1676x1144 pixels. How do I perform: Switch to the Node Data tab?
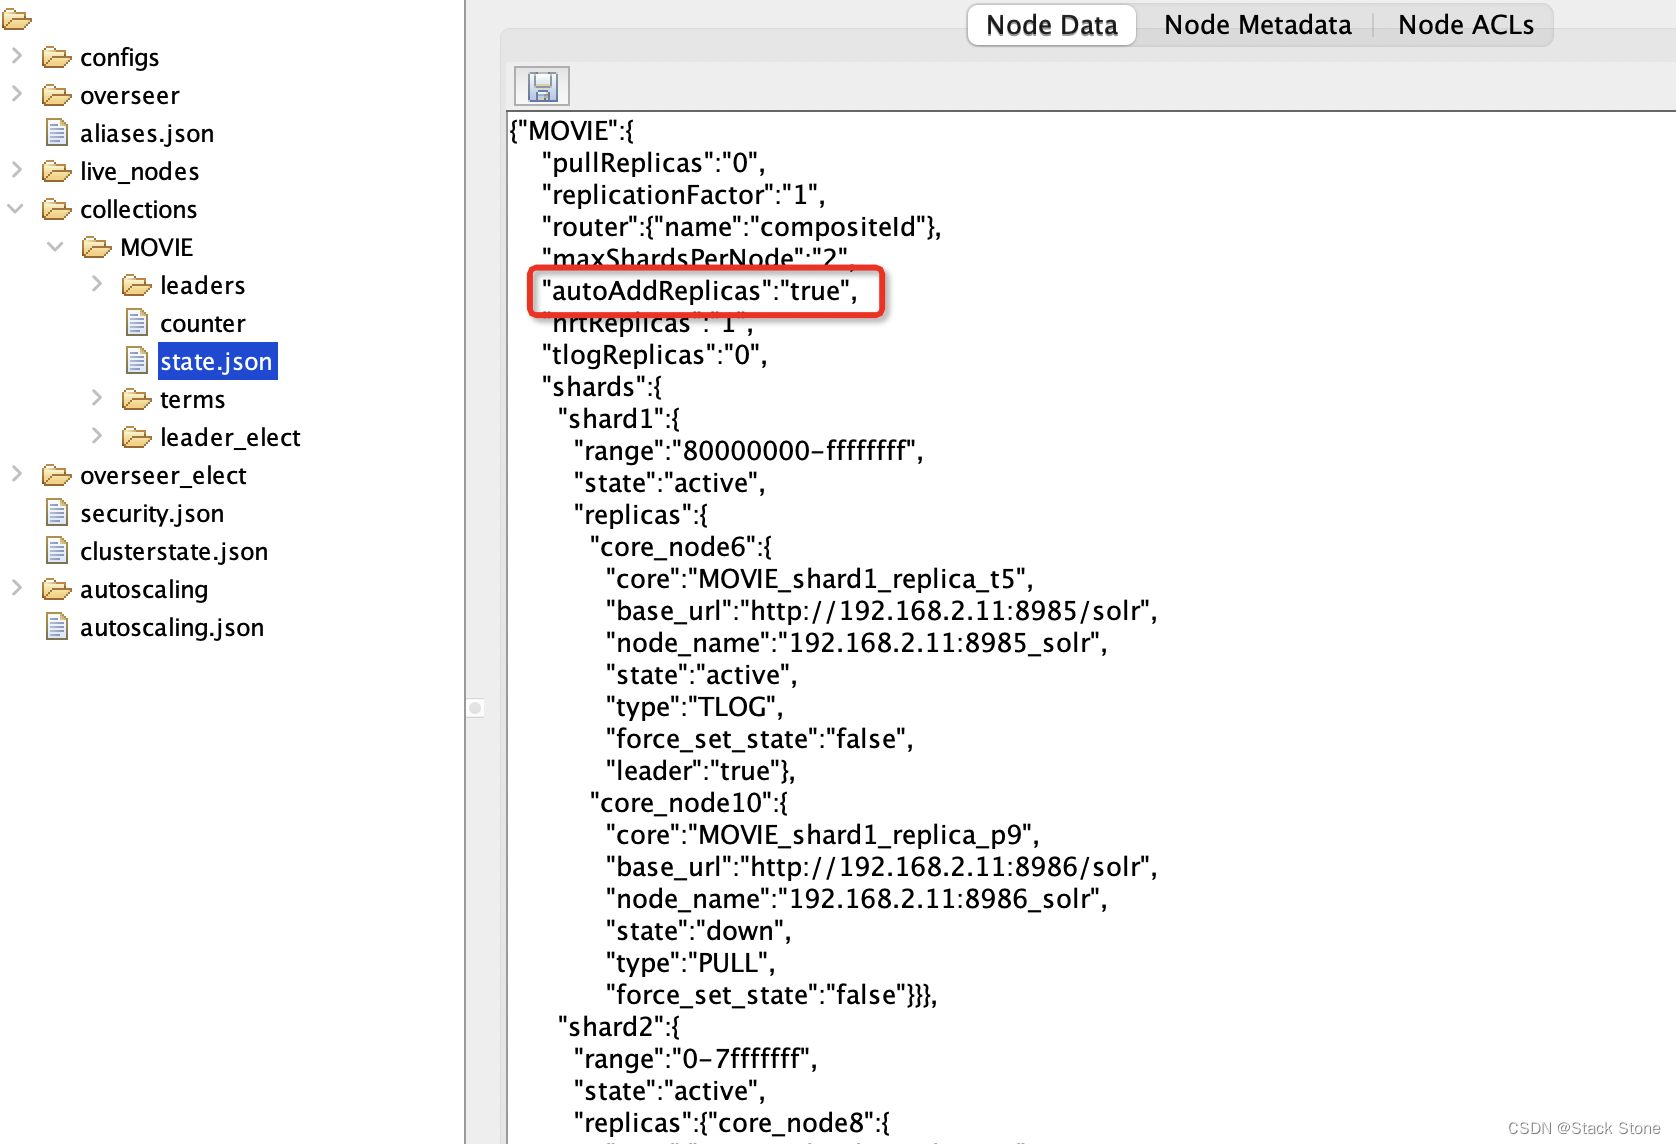(1052, 25)
